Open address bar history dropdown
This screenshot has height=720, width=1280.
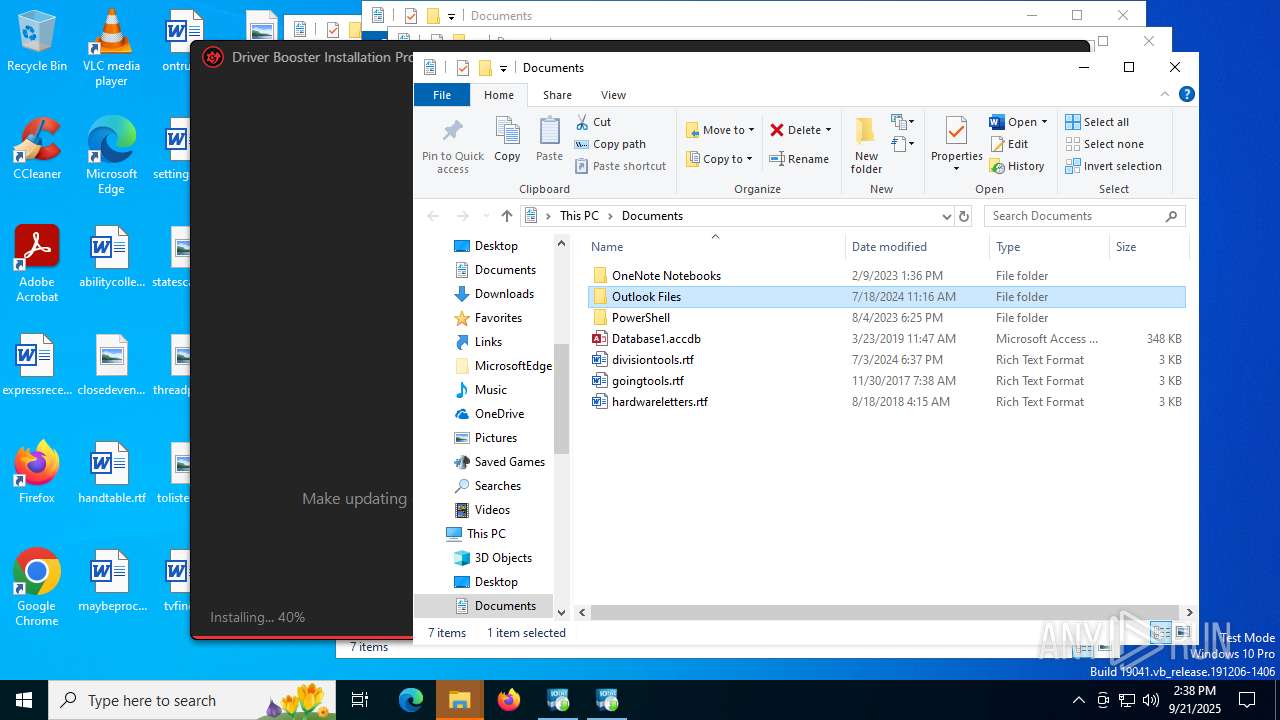946,216
